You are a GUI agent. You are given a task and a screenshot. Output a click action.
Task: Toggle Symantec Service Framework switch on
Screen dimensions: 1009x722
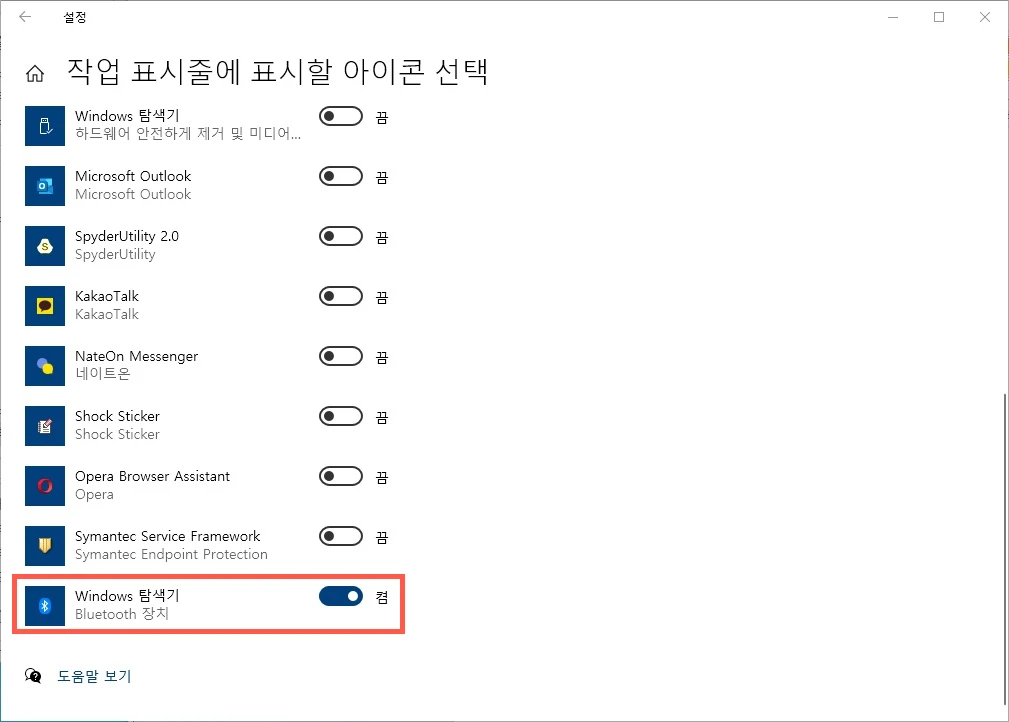coord(341,536)
